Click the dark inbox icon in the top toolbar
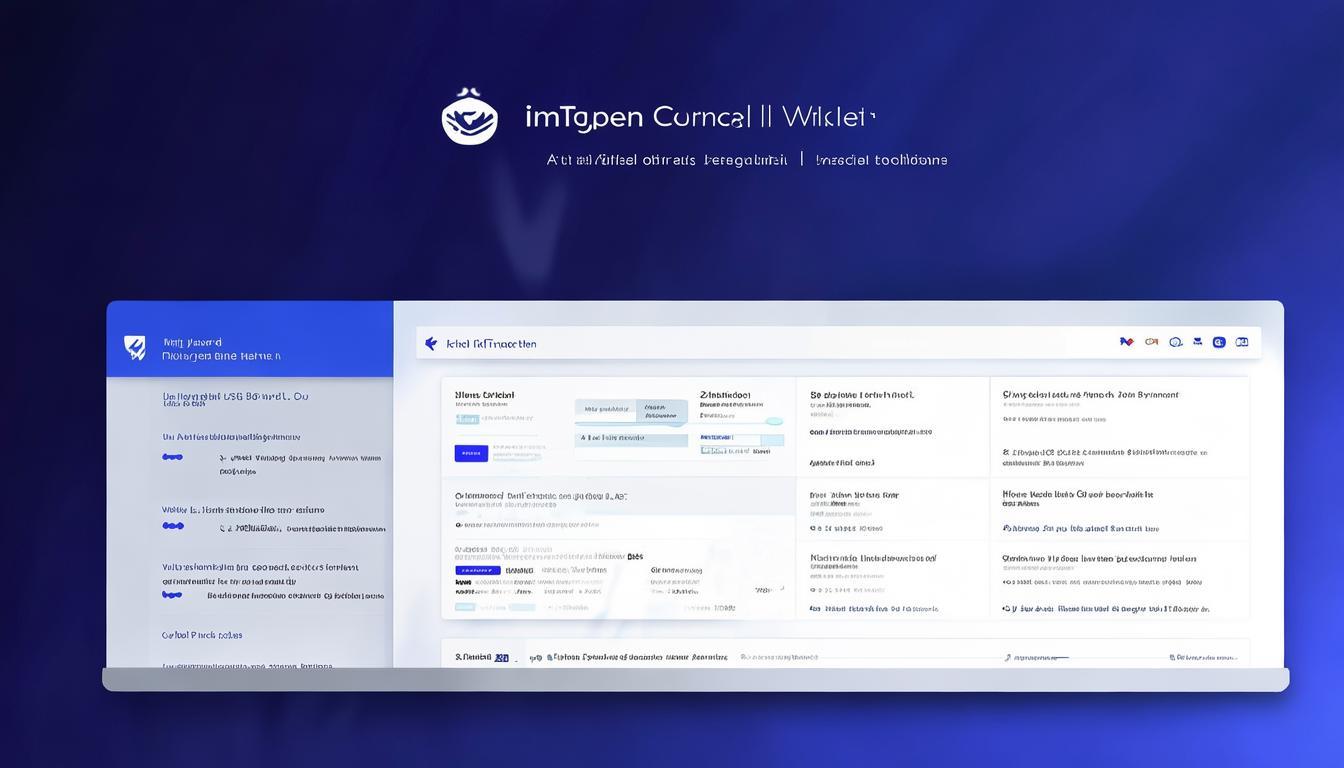The image size is (1344, 768). [x=1196, y=342]
